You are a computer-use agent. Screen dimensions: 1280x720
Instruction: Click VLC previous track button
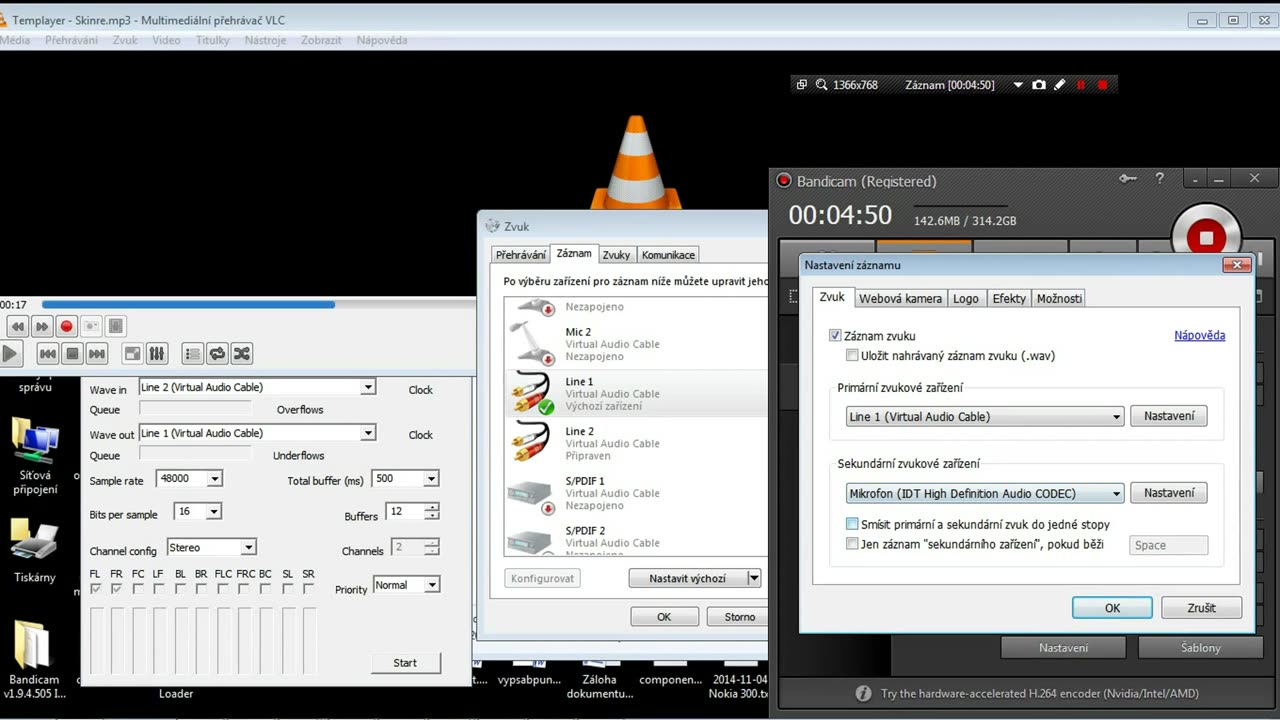47,353
